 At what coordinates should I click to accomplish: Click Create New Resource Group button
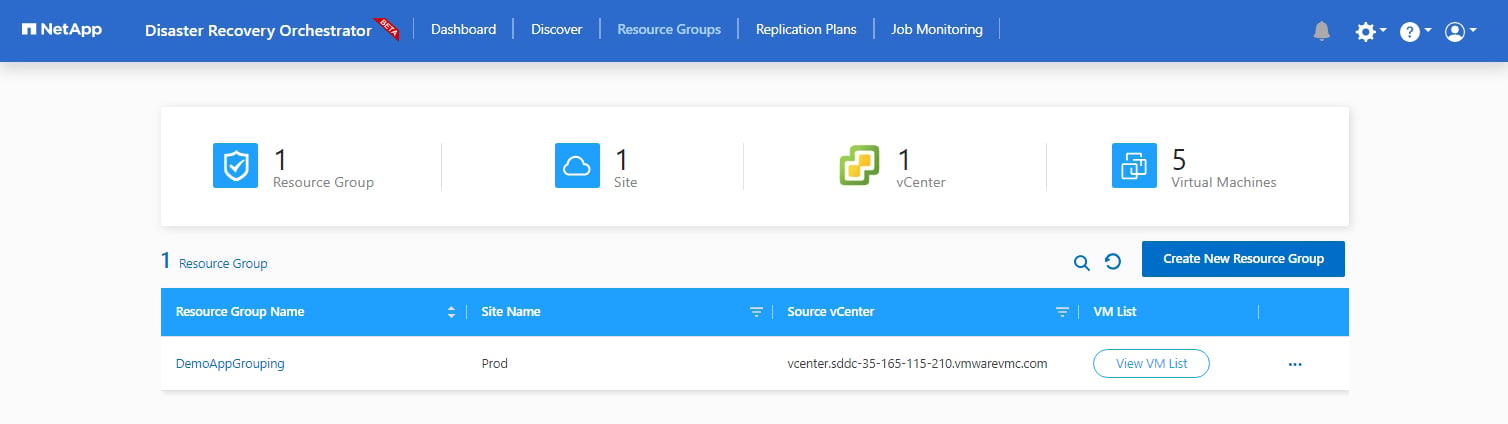point(1243,258)
